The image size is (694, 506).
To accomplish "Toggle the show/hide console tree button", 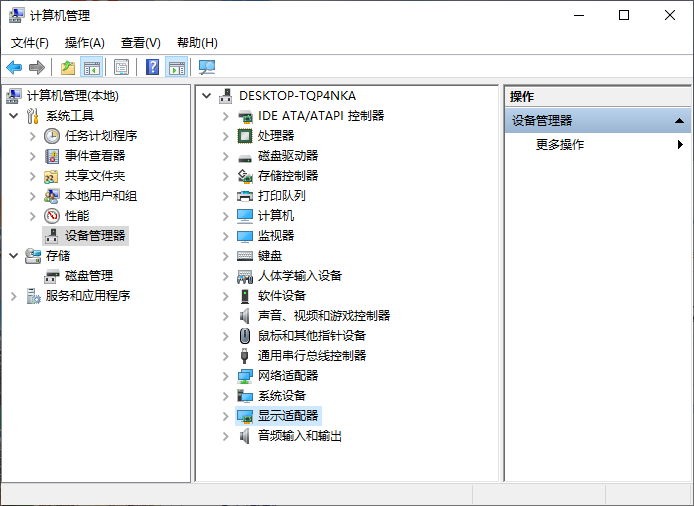I will tap(92, 67).
